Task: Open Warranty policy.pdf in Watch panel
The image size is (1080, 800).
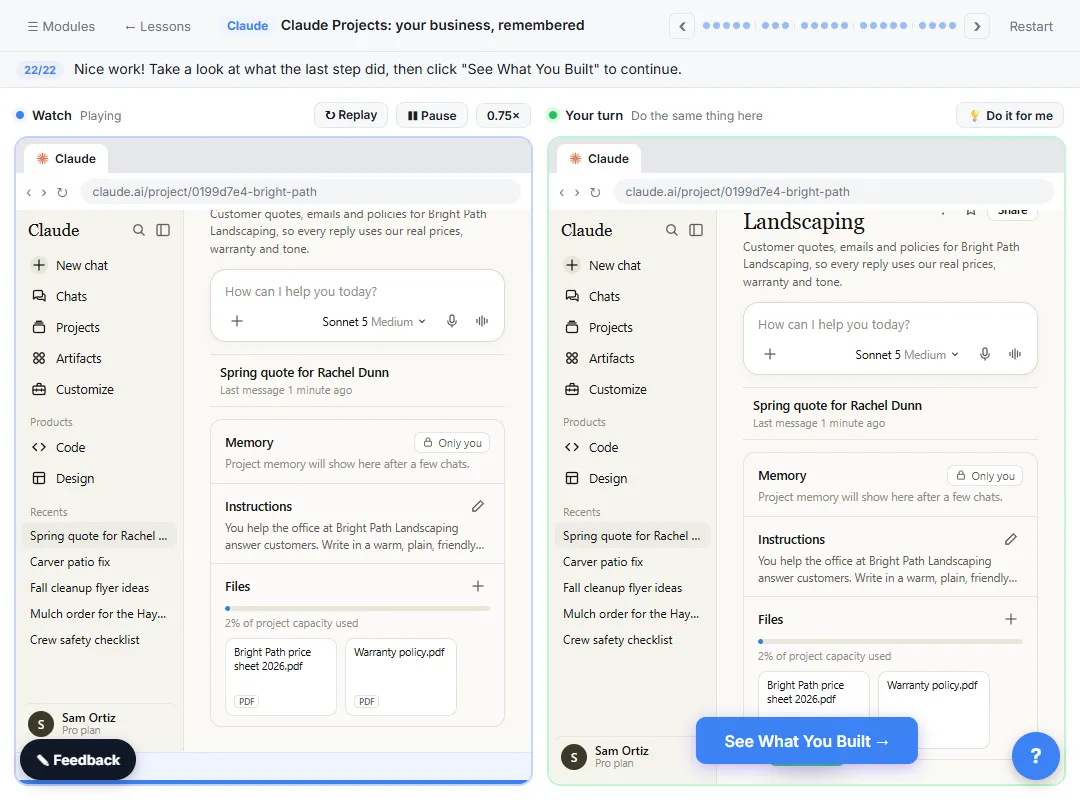Action: point(401,677)
